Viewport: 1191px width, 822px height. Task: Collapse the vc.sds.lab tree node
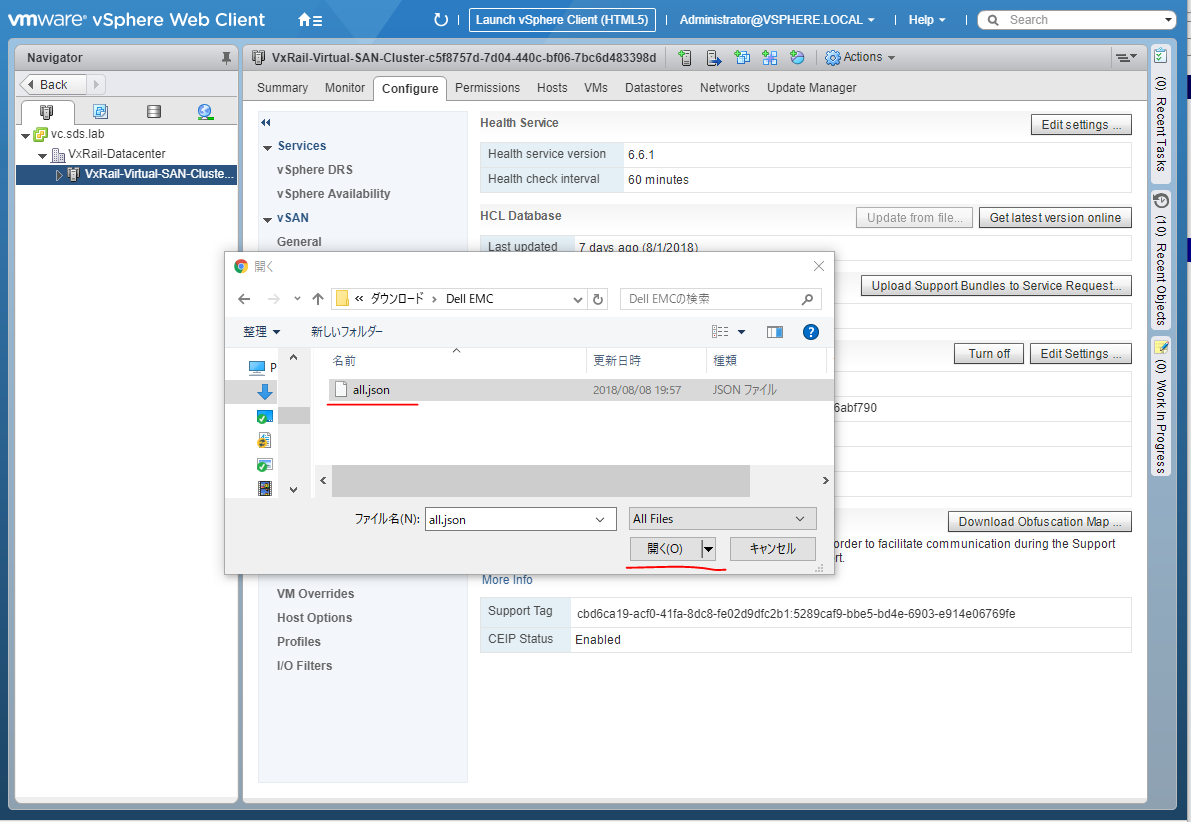point(26,135)
